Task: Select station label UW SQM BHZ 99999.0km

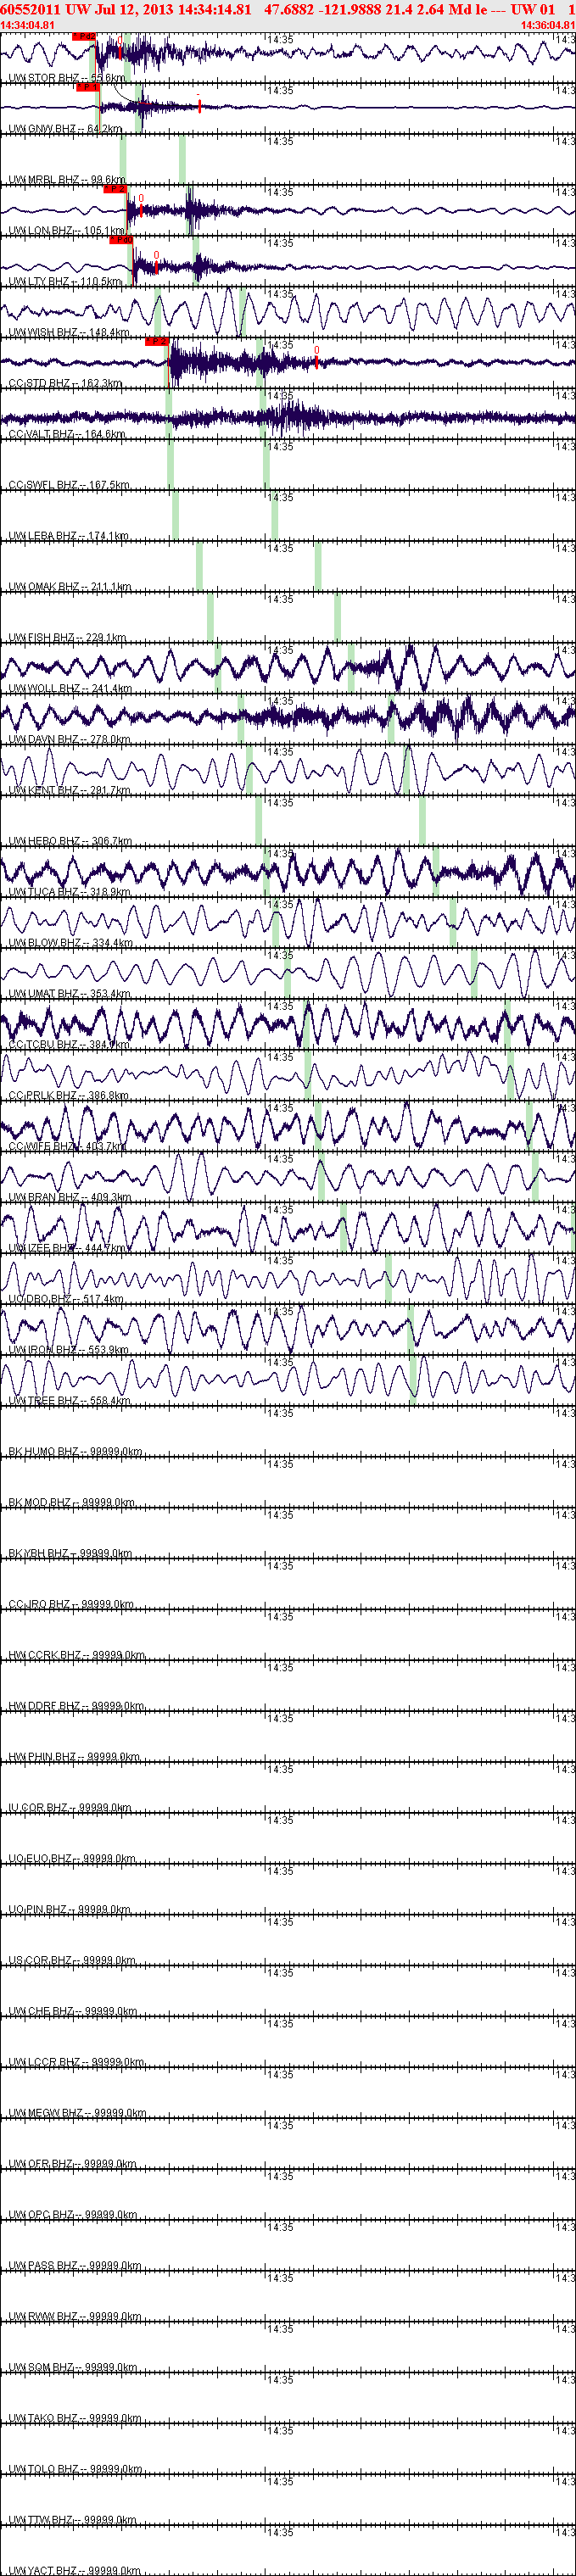Action: [x=73, y=2369]
